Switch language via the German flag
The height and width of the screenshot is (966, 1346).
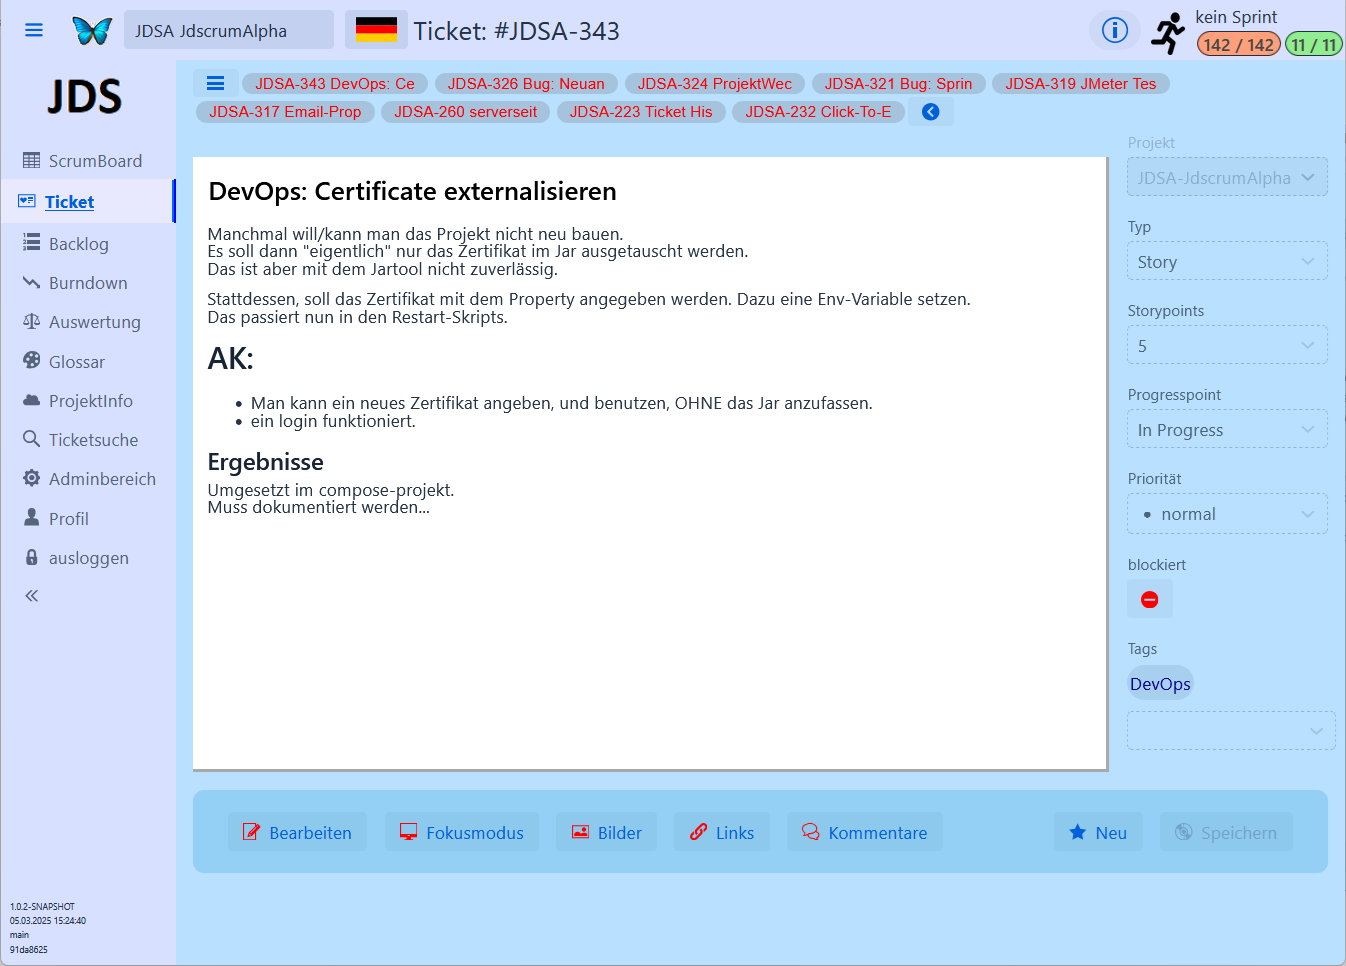coord(376,30)
